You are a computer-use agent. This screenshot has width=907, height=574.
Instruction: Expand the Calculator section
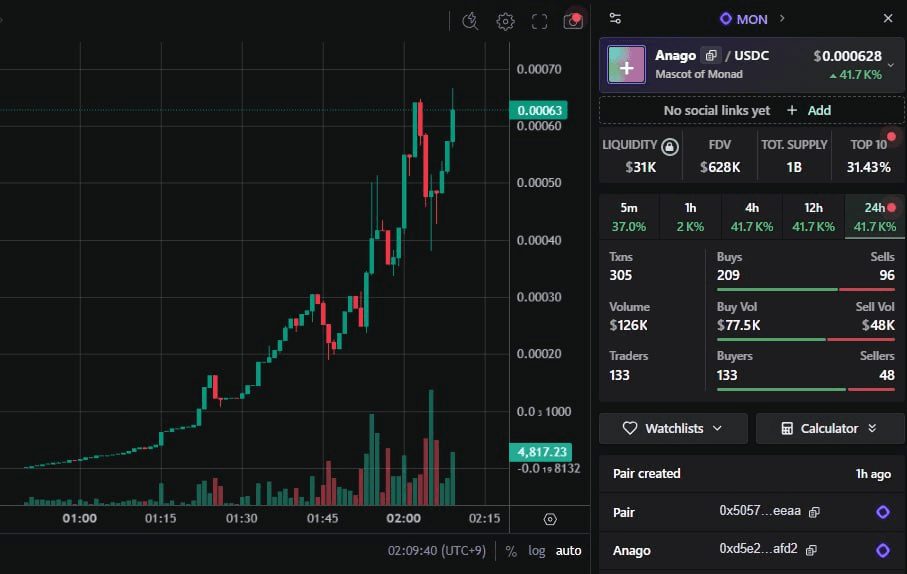(x=830, y=428)
